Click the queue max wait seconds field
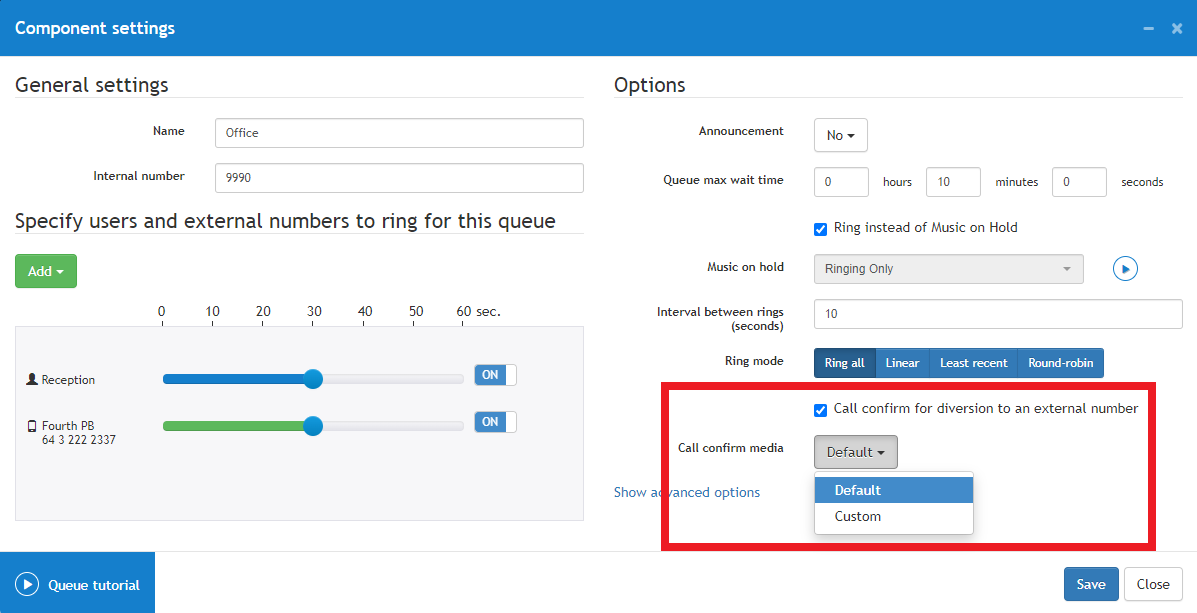Image resolution: width=1197 pixels, height=613 pixels. pos(1079,182)
